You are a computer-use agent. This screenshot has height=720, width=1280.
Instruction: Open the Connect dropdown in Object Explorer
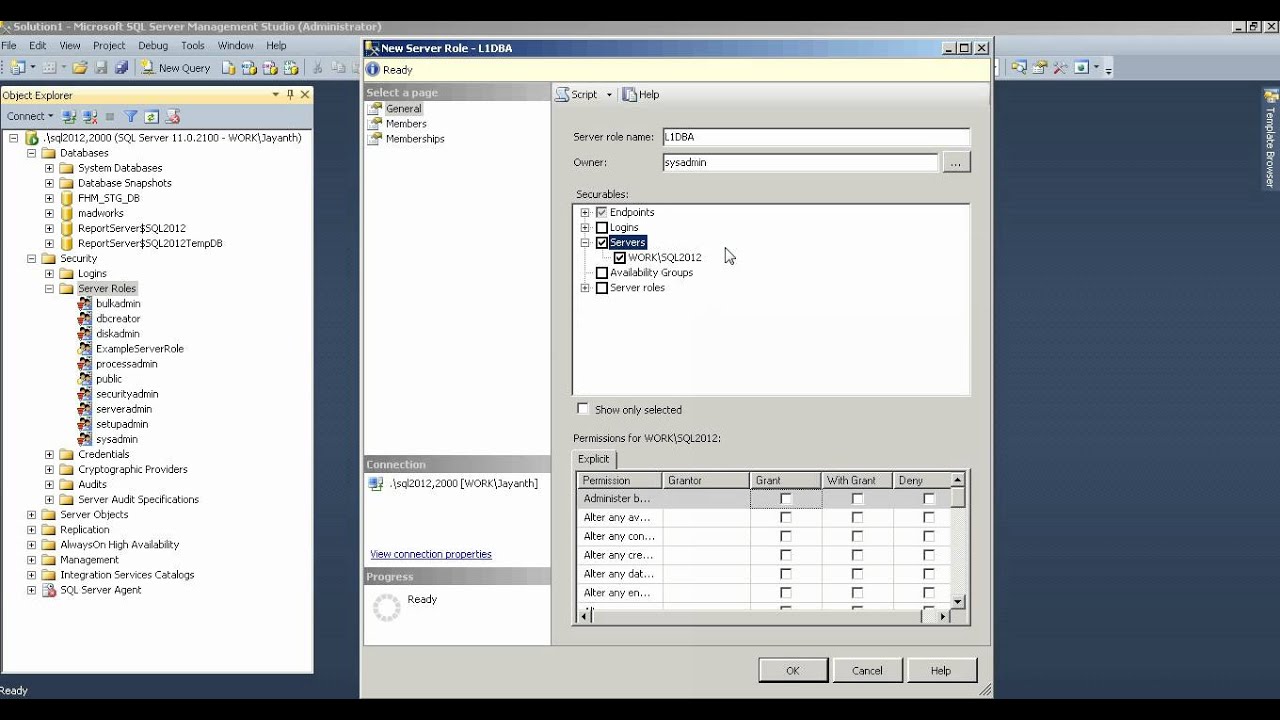point(30,117)
